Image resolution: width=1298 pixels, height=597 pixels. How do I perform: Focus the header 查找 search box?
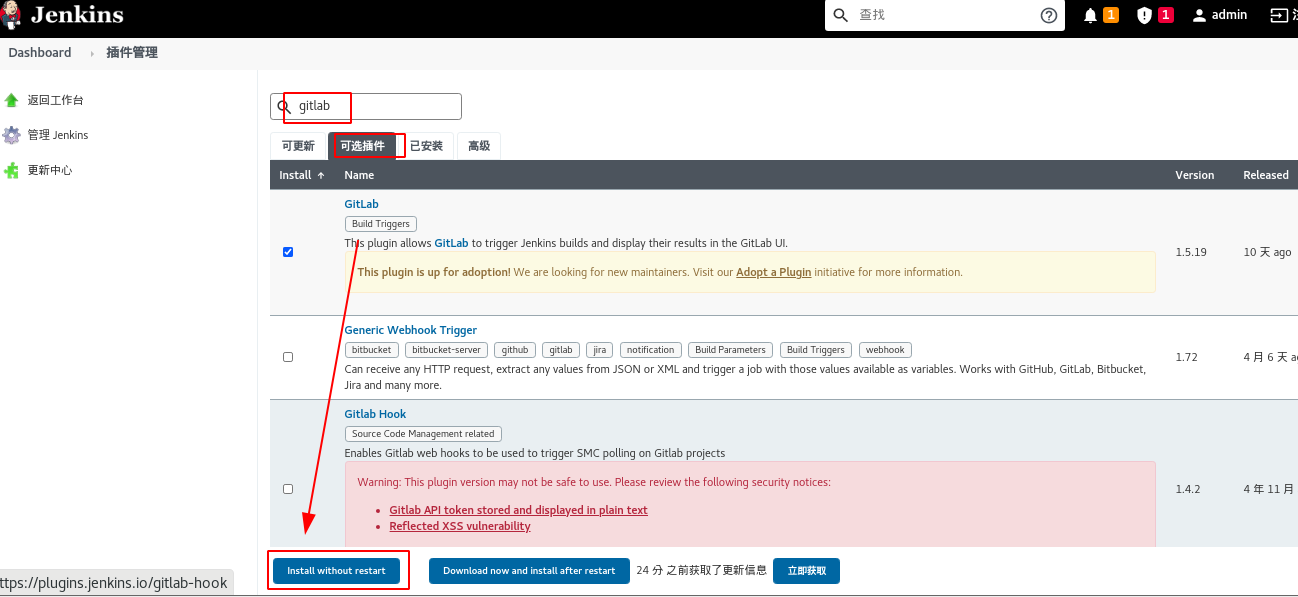[943, 15]
